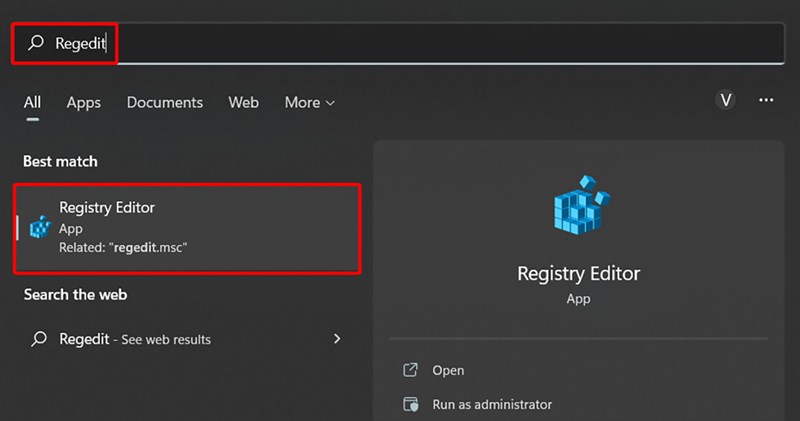Click the magnifier icon beside Regedit web result
800x421 pixels.
pyautogui.click(x=39, y=339)
